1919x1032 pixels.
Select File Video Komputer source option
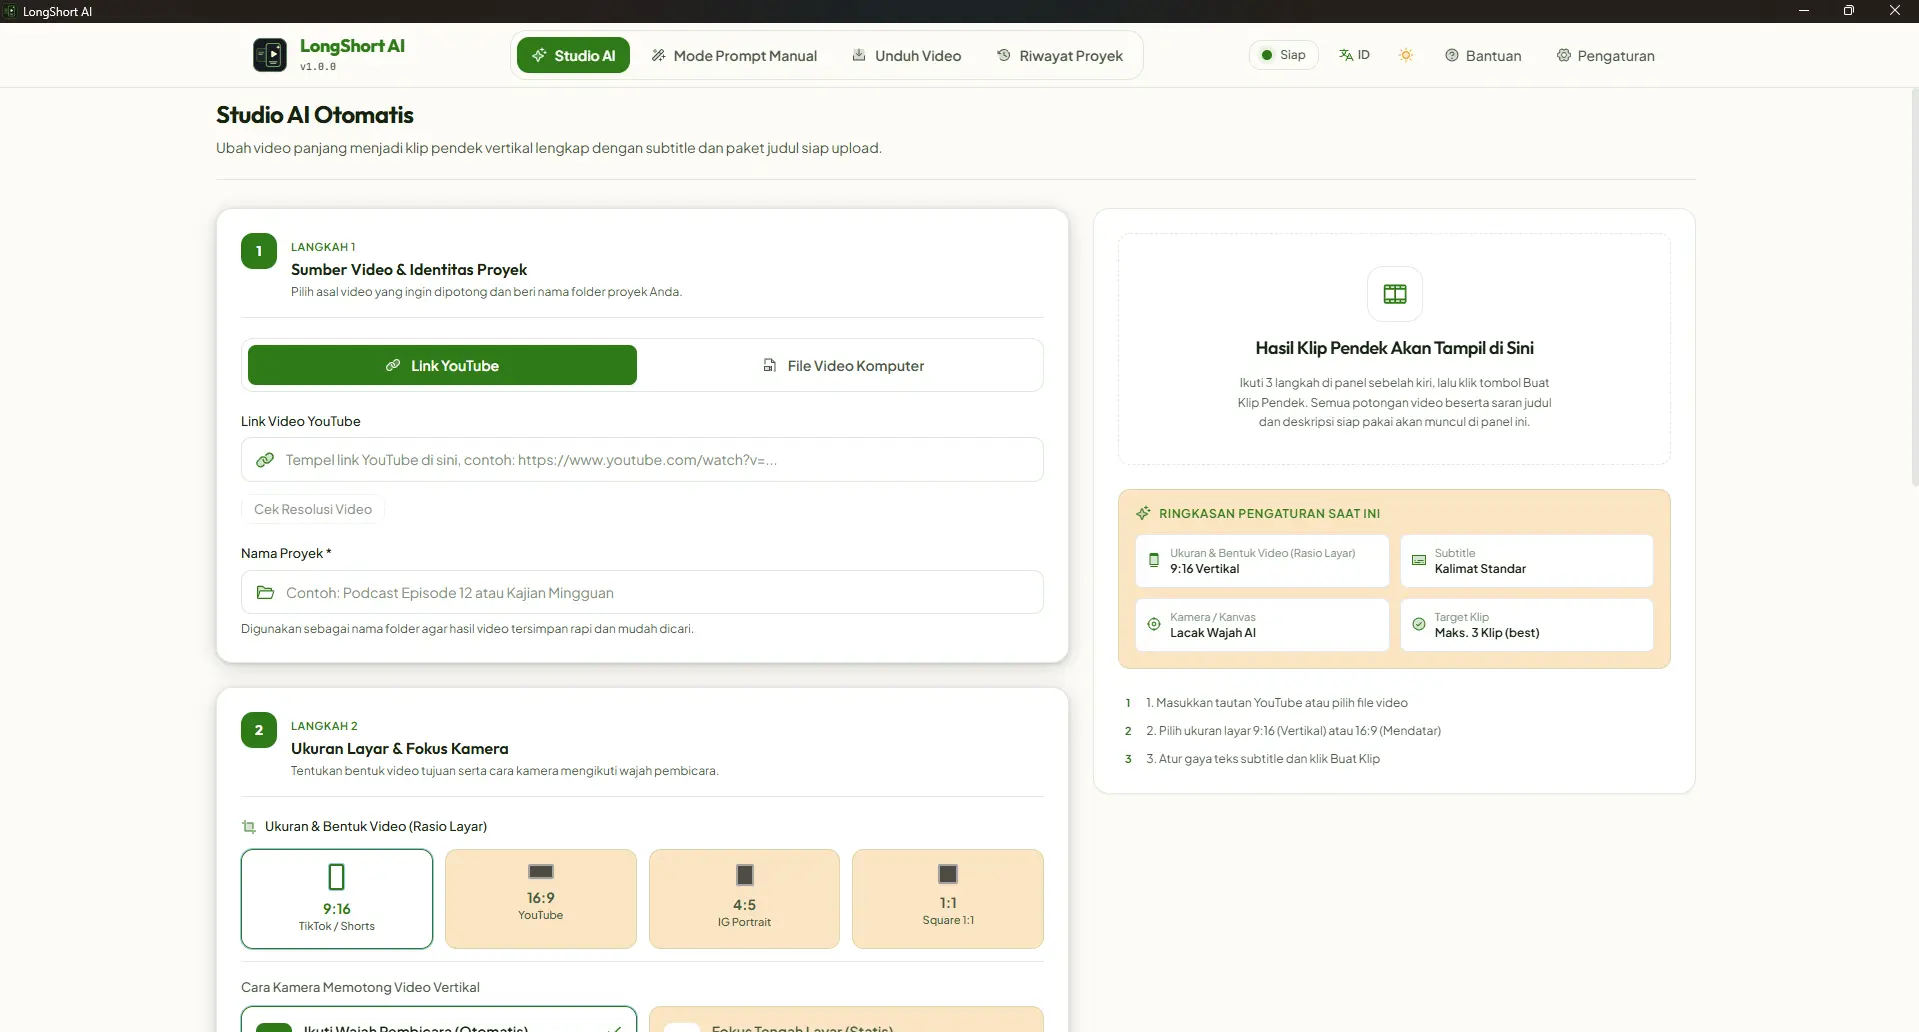coord(842,365)
